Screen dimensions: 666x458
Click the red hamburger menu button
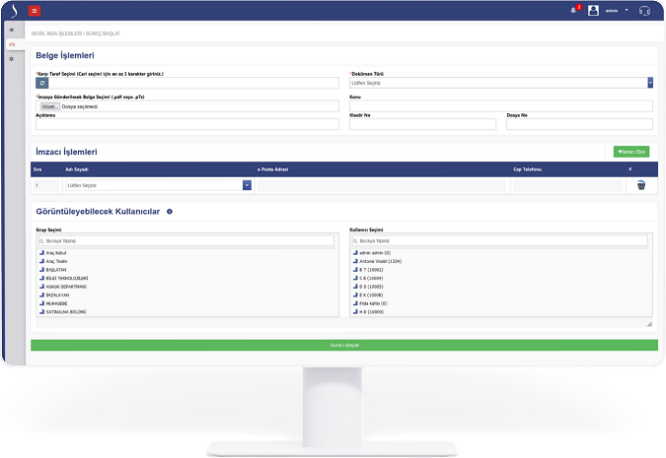pyautogui.click(x=35, y=10)
